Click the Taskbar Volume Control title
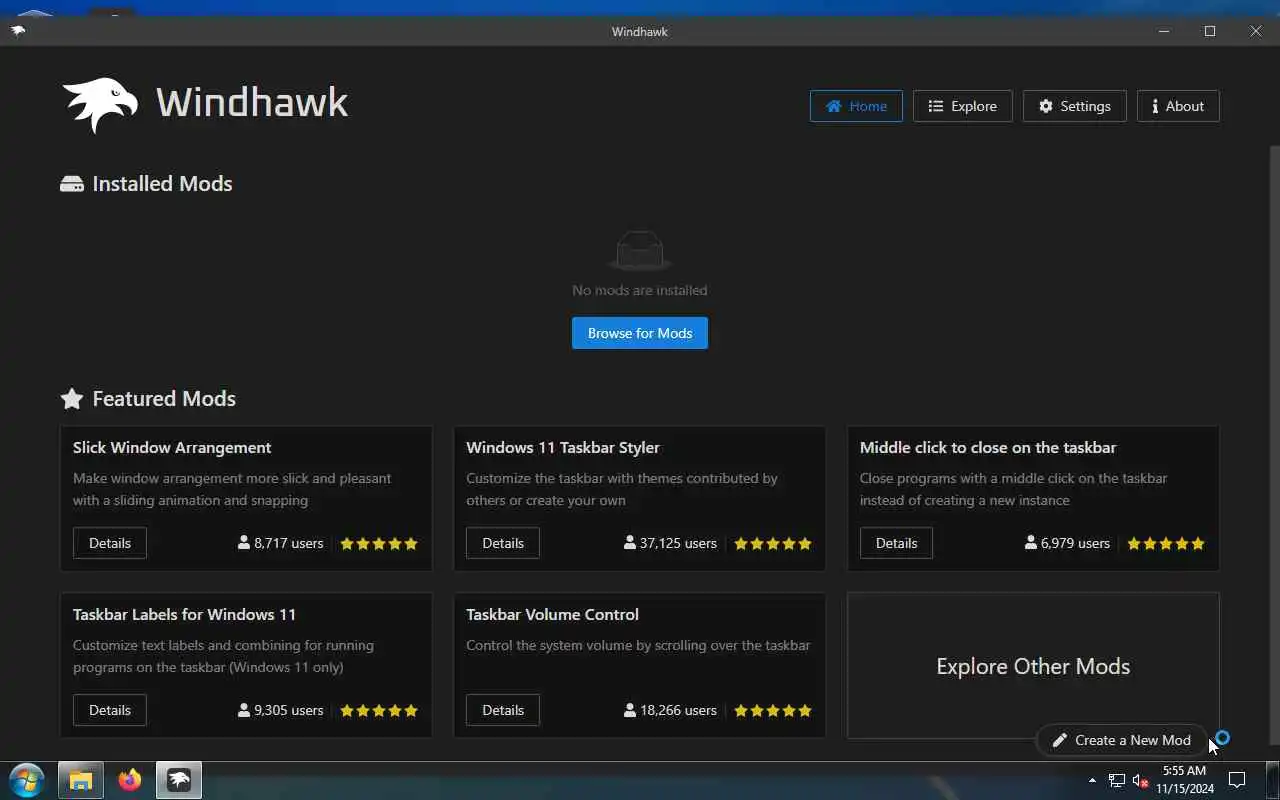The height and width of the screenshot is (800, 1280). coord(552,614)
